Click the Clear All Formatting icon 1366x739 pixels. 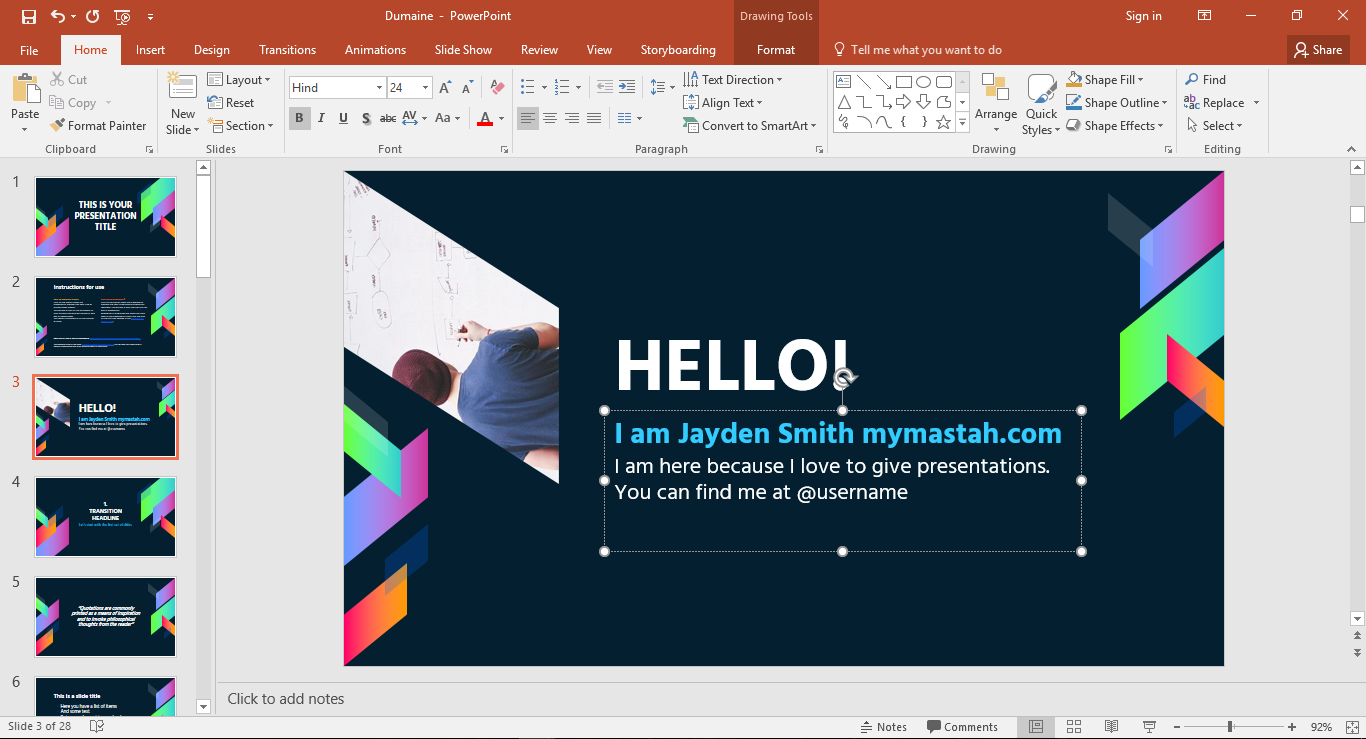coord(498,88)
